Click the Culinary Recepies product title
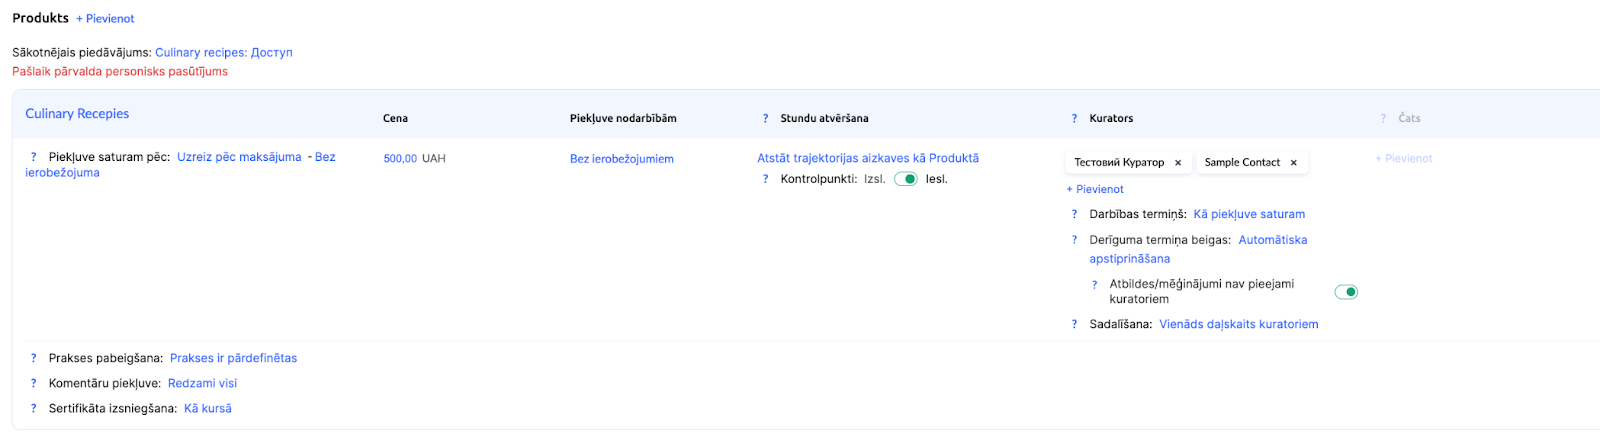 click(77, 114)
